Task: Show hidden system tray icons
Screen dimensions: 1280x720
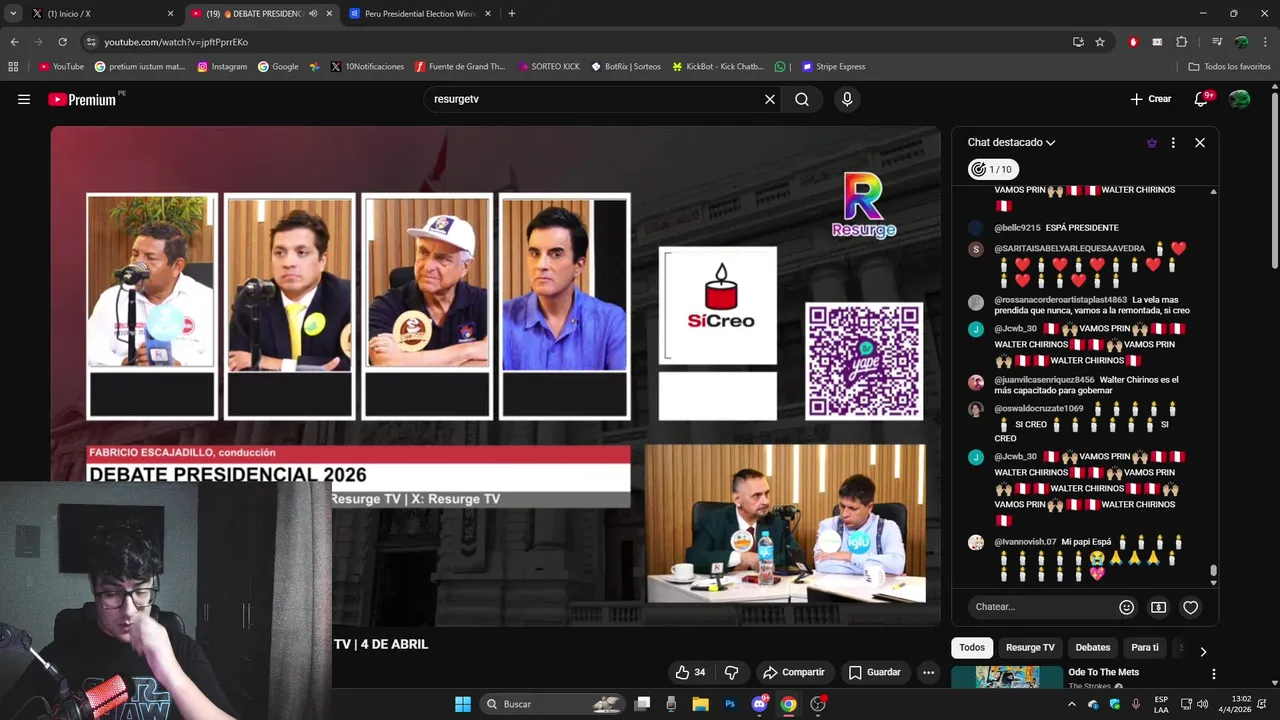Action: 1072,704
